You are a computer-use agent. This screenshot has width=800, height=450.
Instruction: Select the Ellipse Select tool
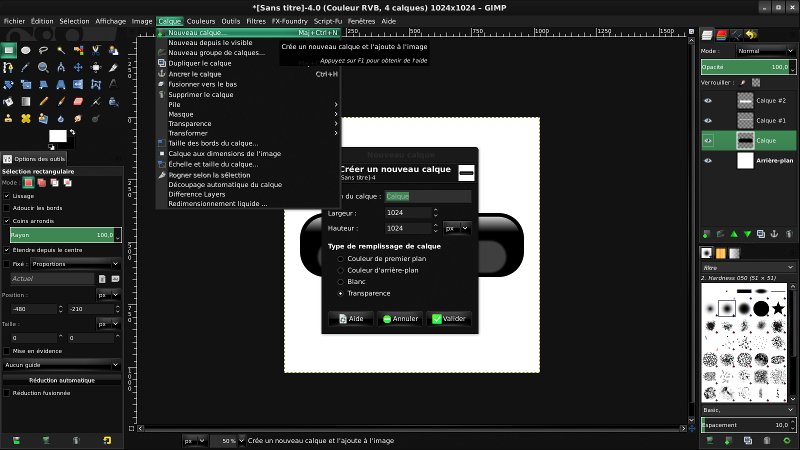[26, 50]
